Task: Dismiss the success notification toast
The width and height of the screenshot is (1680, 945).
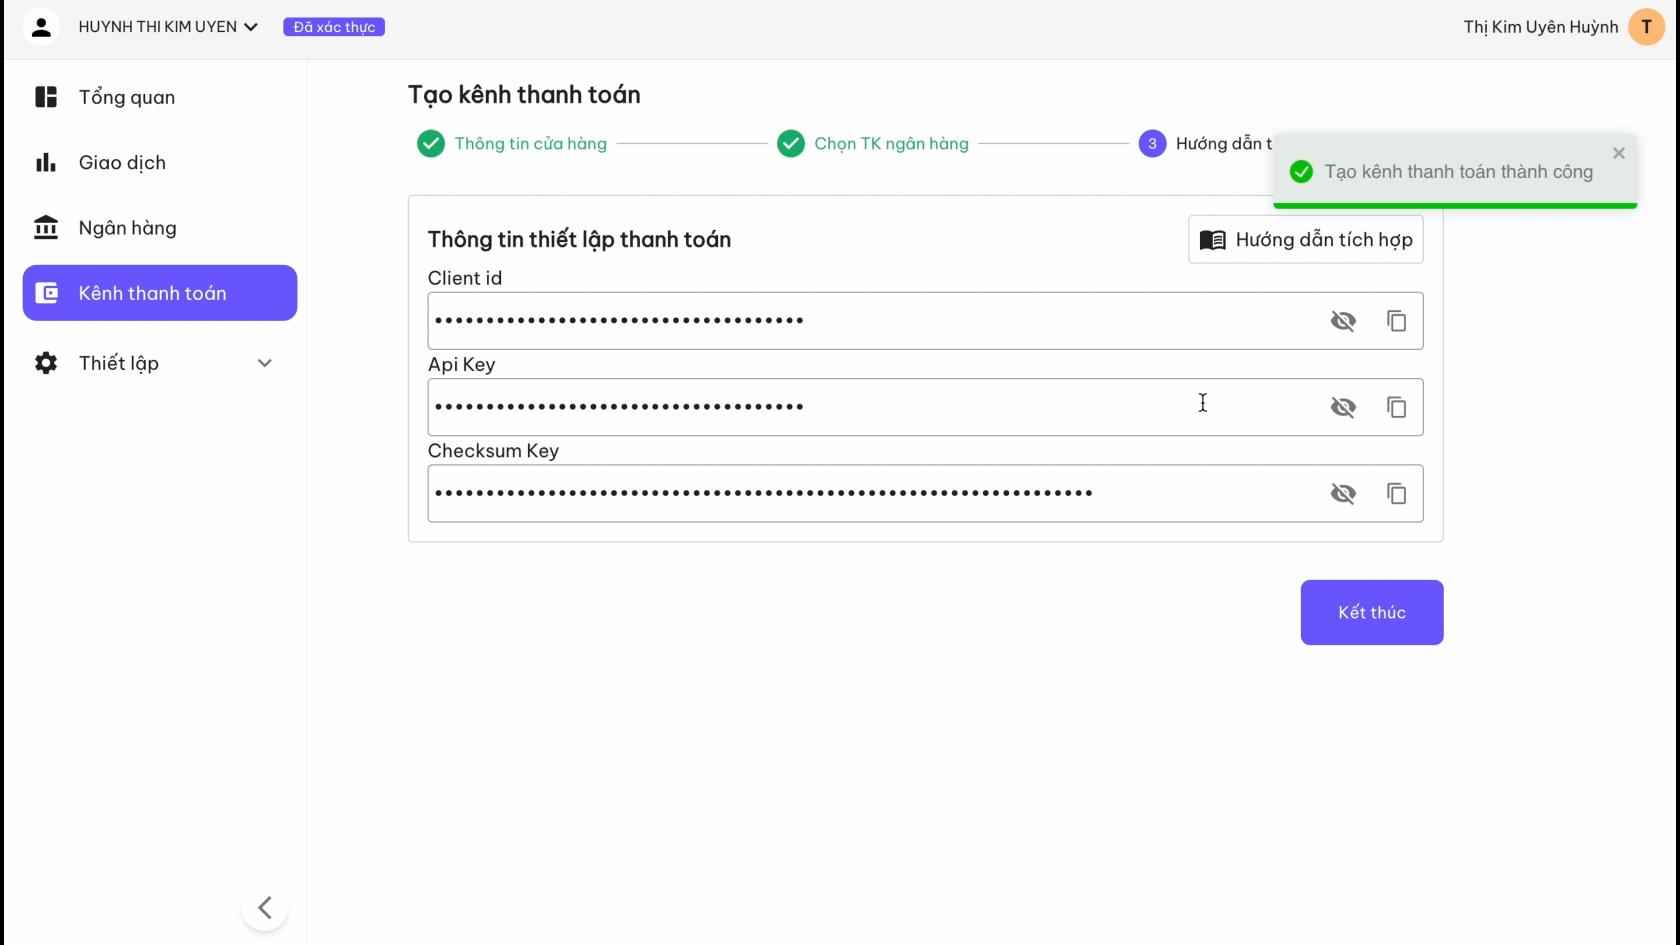Action: click(x=1619, y=153)
